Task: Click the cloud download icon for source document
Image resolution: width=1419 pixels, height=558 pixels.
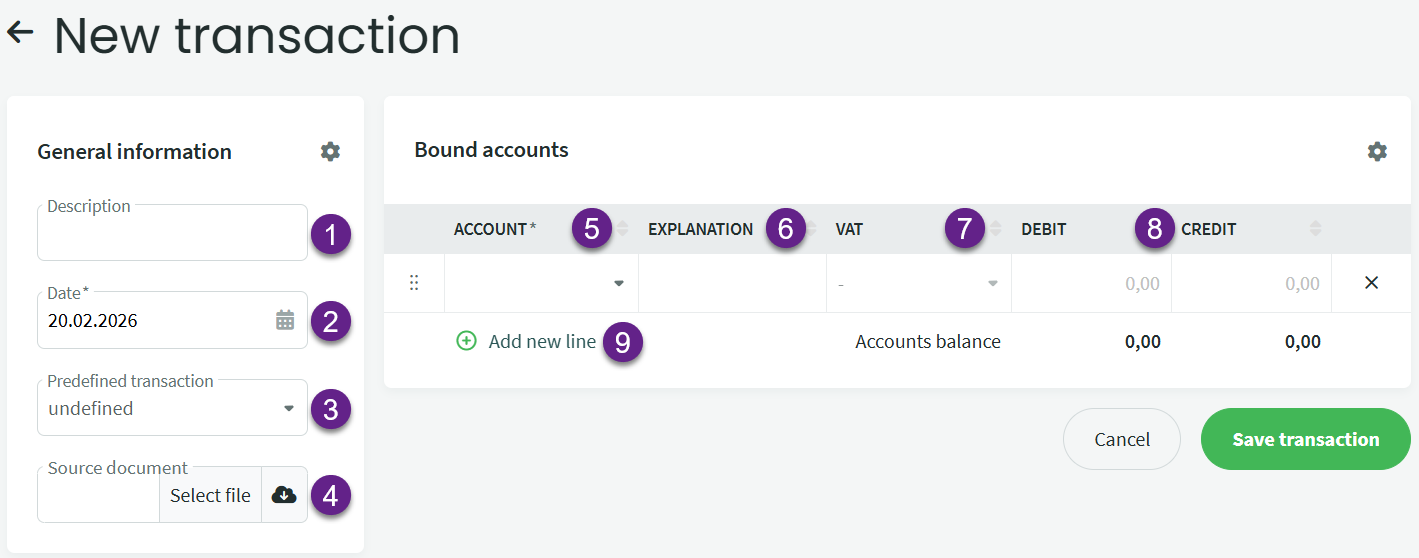Action: (284, 495)
